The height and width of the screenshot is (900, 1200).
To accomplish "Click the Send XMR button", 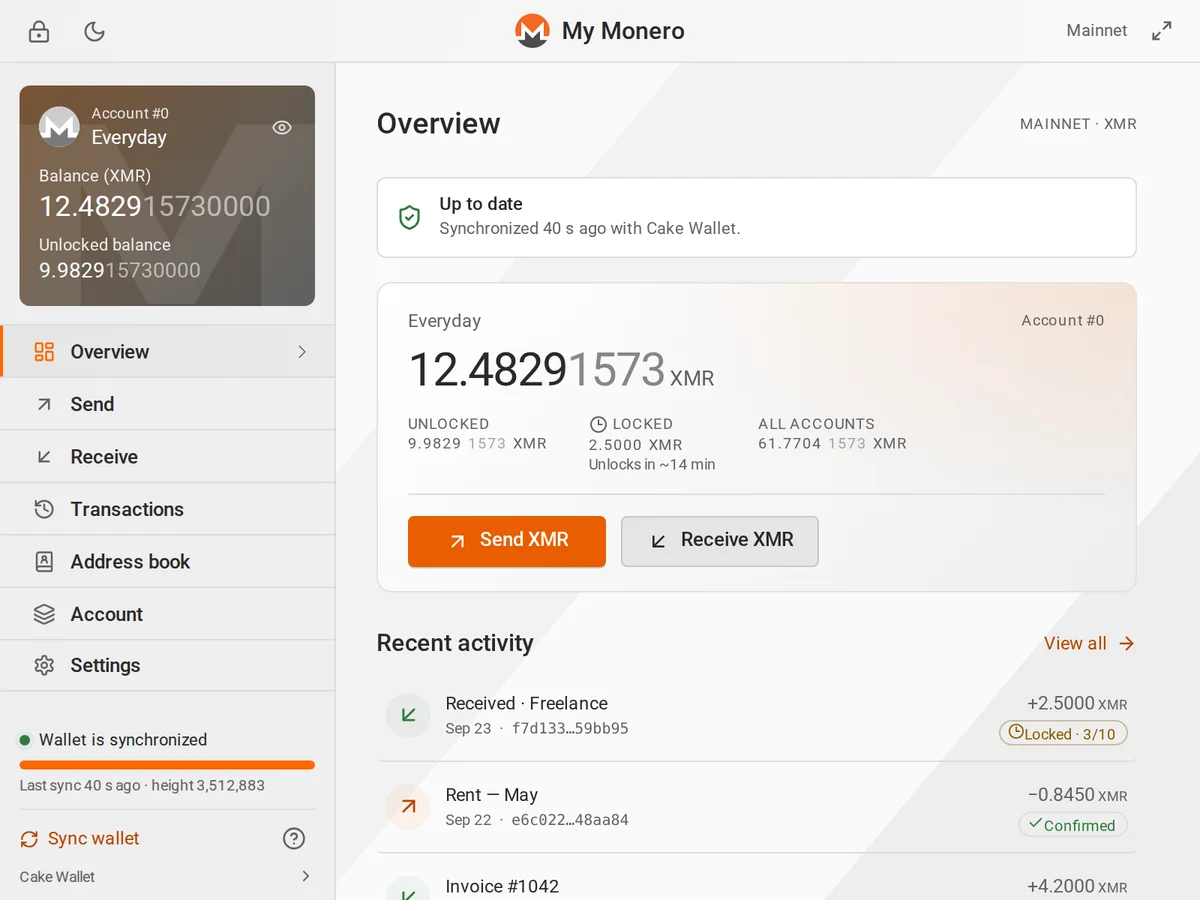I will tap(507, 541).
